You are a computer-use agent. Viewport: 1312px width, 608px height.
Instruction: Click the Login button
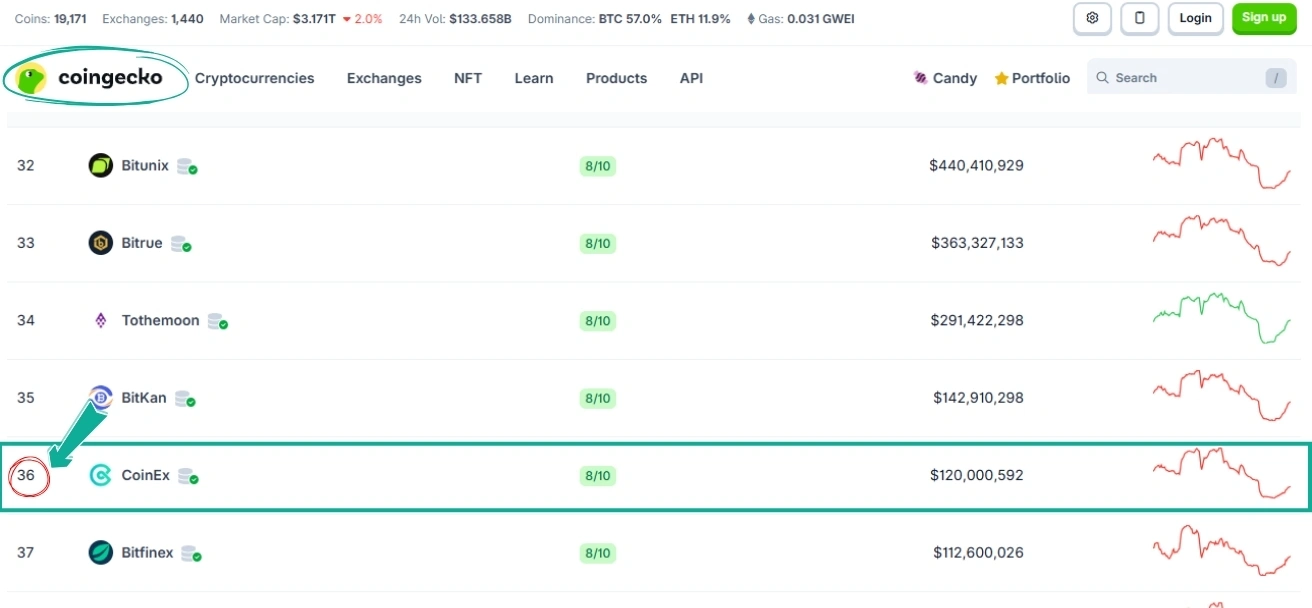pyautogui.click(x=1195, y=18)
